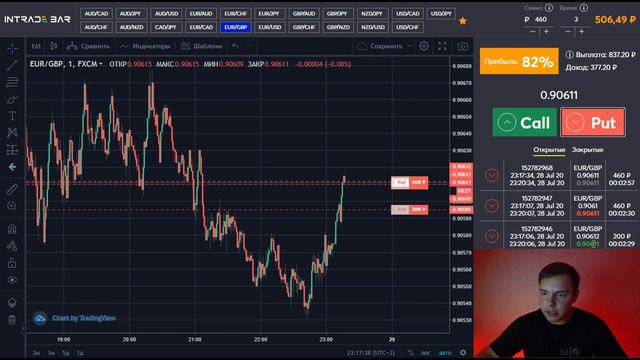Screen dimensions: 640x360
Task: Toggle magnet mode for drawings
Action: pos(12,229)
